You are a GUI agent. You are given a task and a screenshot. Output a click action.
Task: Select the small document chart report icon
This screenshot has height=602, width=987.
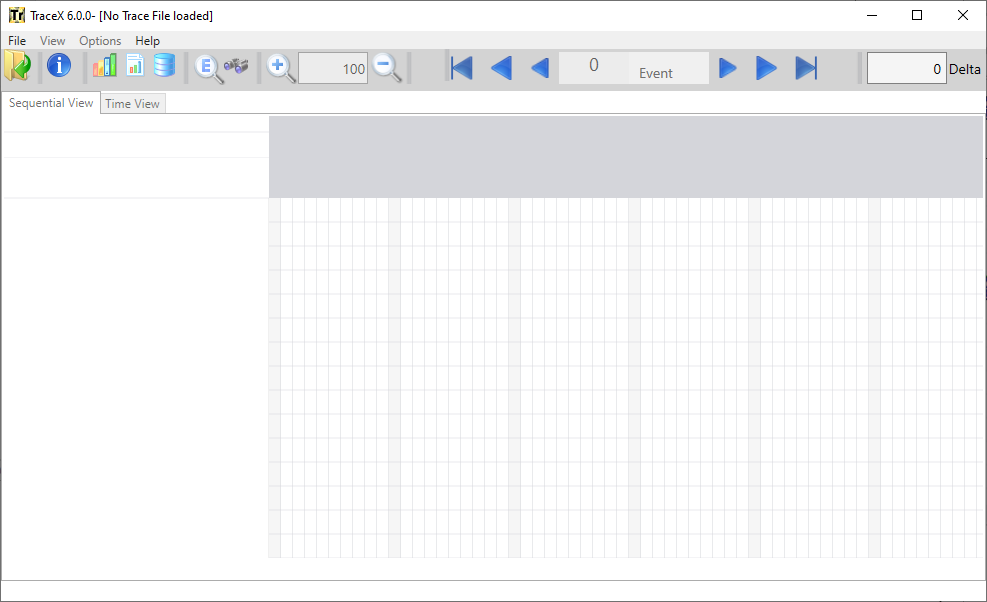click(x=134, y=66)
